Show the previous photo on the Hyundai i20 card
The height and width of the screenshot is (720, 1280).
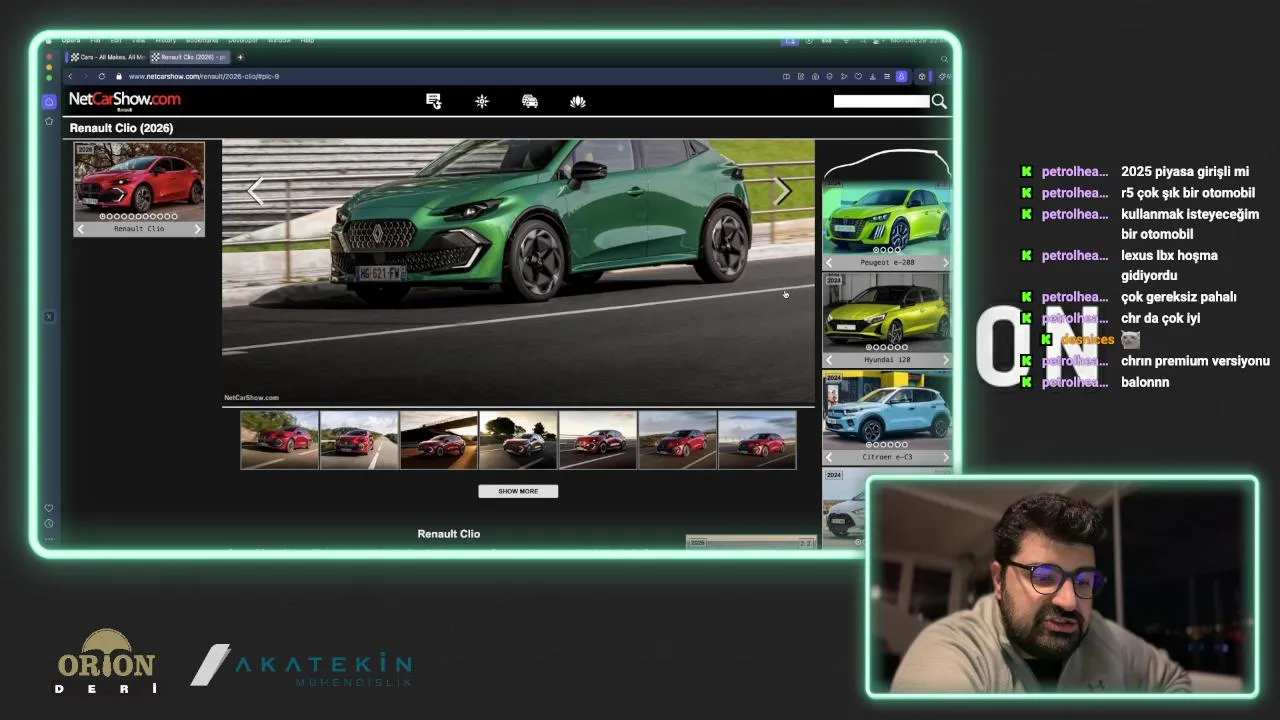tap(828, 360)
